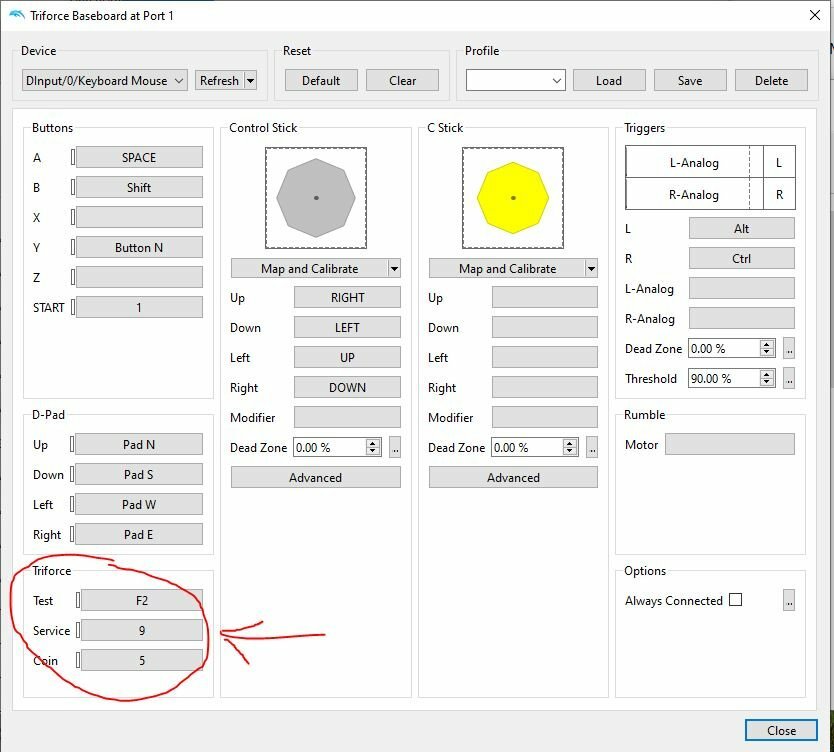This screenshot has height=752, width=834.
Task: Click the Control Stick gray octagon indicator
Action: (316, 198)
